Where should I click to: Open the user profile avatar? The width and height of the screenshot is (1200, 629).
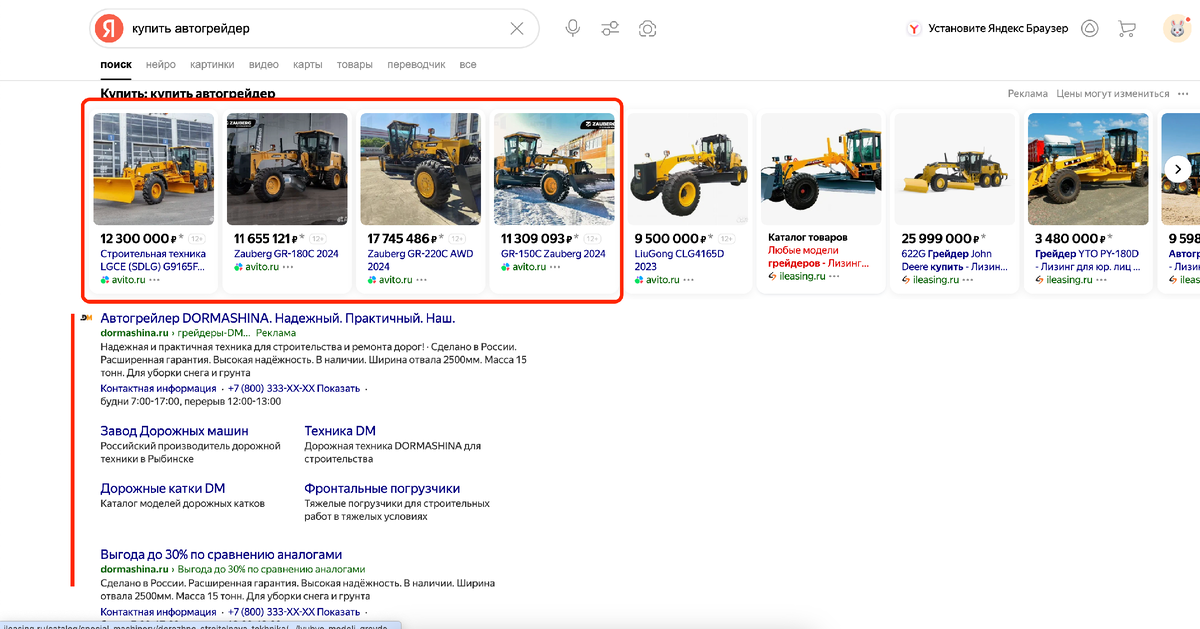1177,28
